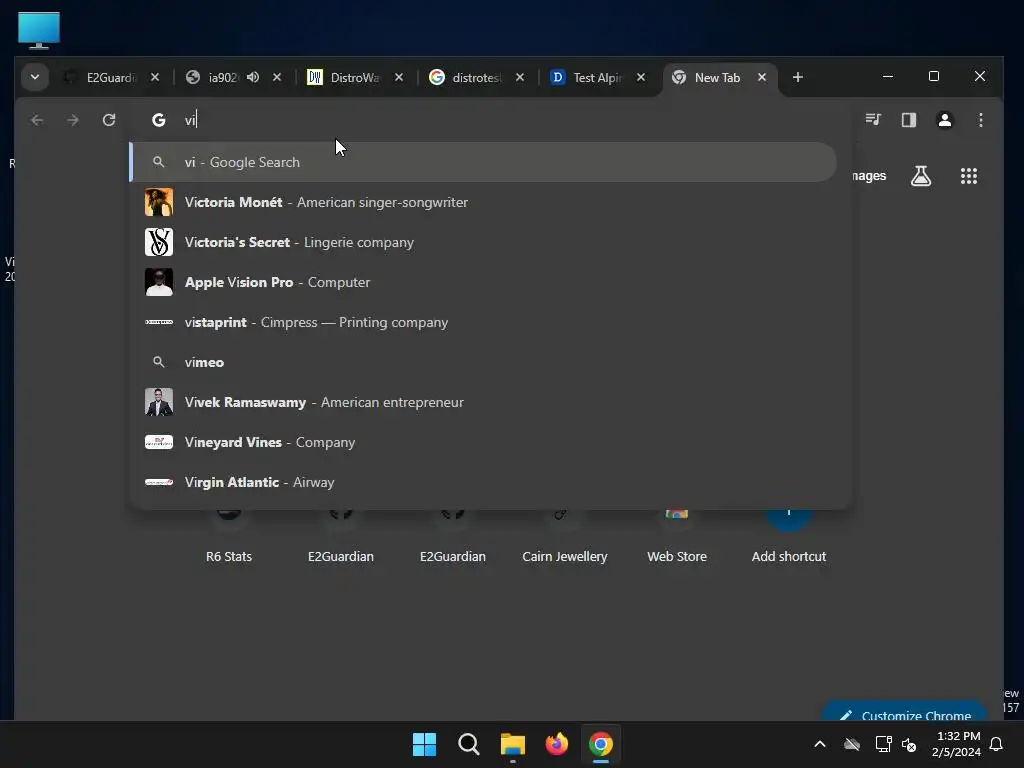The image size is (1024, 768).
Task: Go back with the back arrow
Action: point(37,120)
